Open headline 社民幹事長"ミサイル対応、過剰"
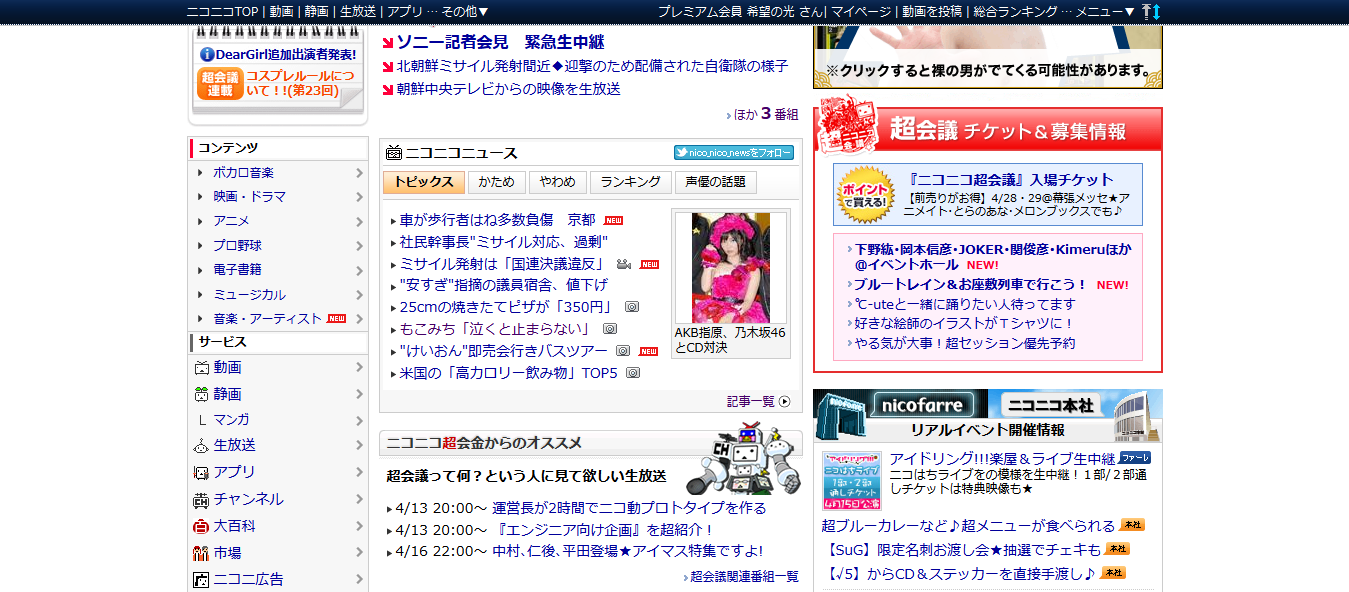The width and height of the screenshot is (1349, 592). pyautogui.click(x=503, y=242)
